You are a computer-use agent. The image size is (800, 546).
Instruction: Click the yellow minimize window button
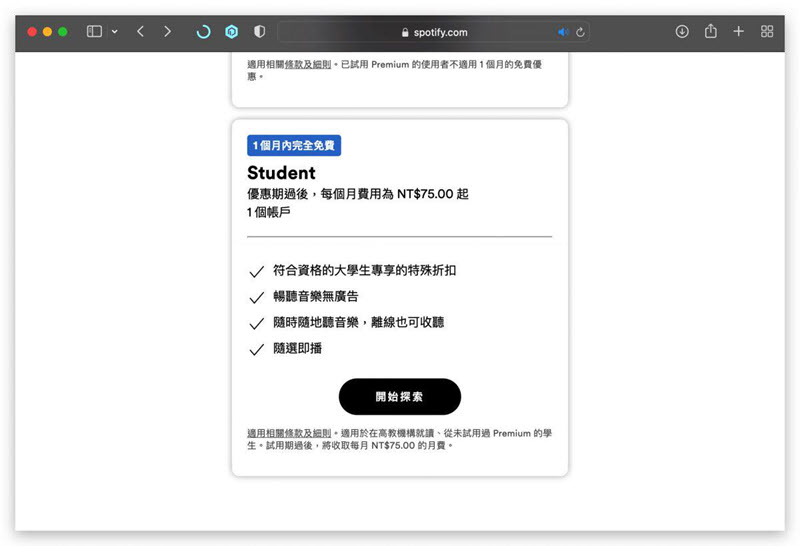(x=47, y=32)
